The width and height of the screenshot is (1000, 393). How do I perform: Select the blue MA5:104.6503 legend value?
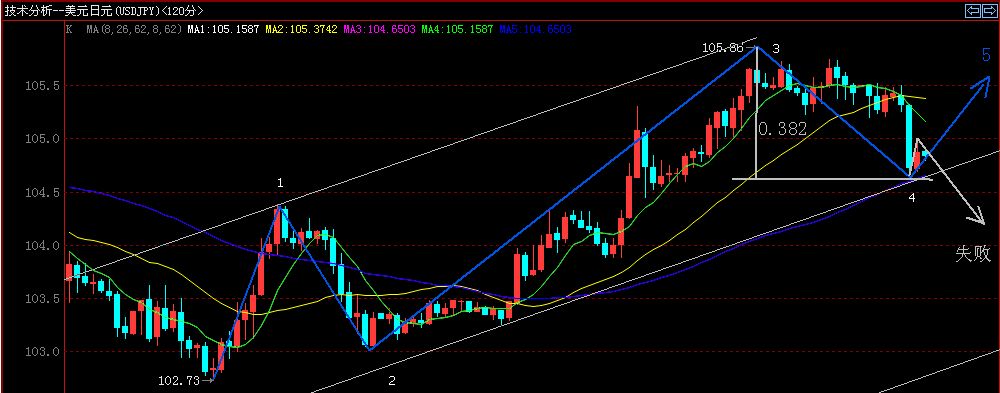click(535, 29)
